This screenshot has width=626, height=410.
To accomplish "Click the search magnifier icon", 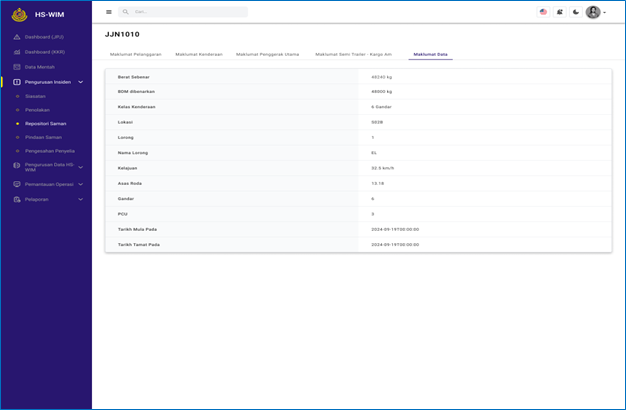I will [126, 12].
